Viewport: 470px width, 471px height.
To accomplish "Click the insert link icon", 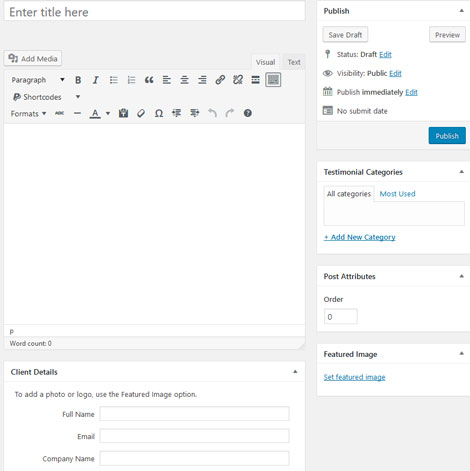I will click(220, 80).
